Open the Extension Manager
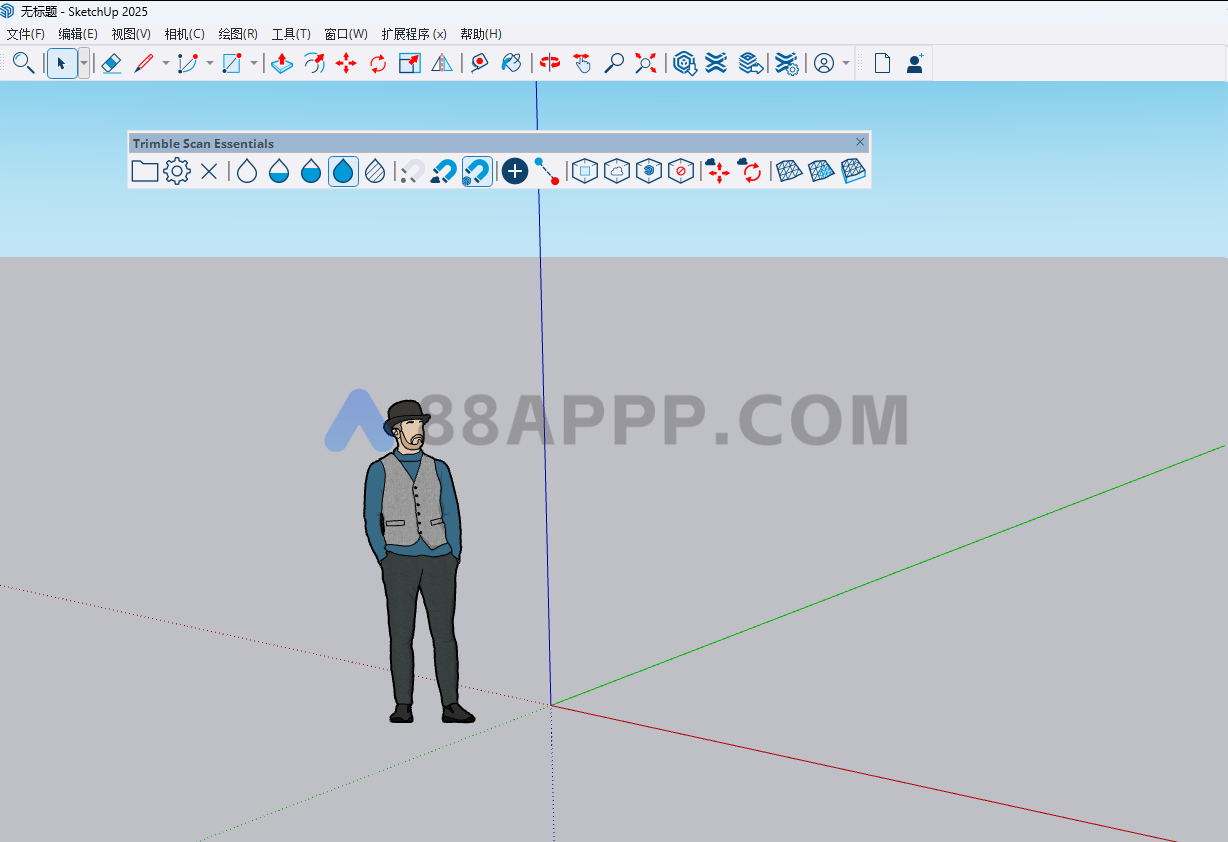This screenshot has height=842, width=1228. click(787, 63)
